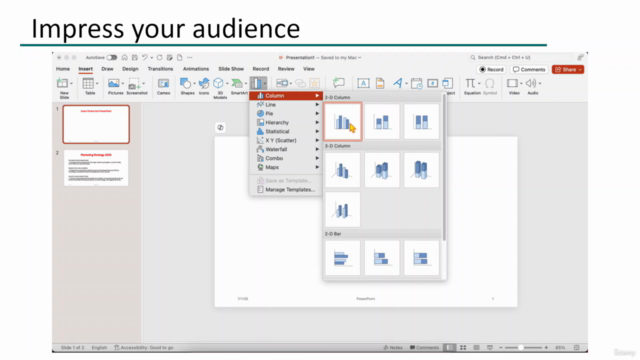Click the Slide Number icon
The width and height of the screenshot is (640, 360).
pos(433,83)
